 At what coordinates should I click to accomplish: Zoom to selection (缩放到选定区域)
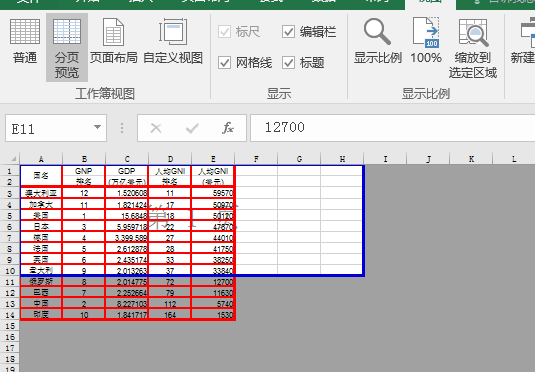pyautogui.click(x=473, y=48)
